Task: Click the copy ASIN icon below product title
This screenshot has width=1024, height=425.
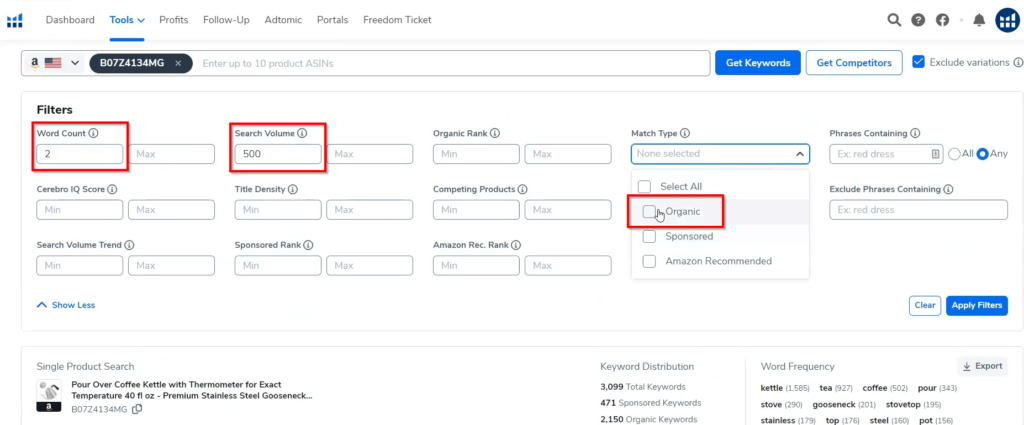Action: (x=137, y=409)
